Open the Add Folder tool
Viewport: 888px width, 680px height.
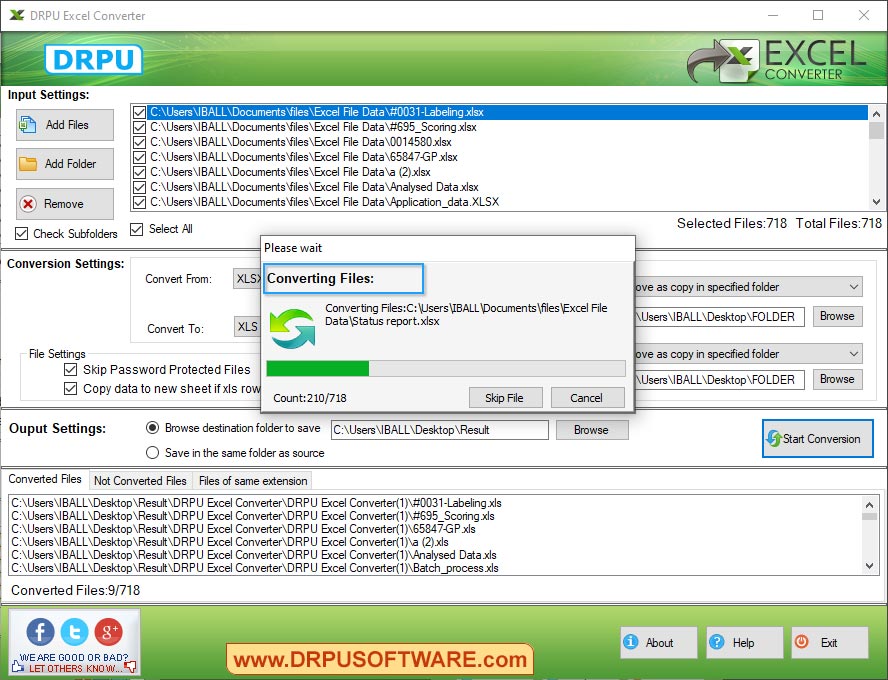click(x=64, y=163)
